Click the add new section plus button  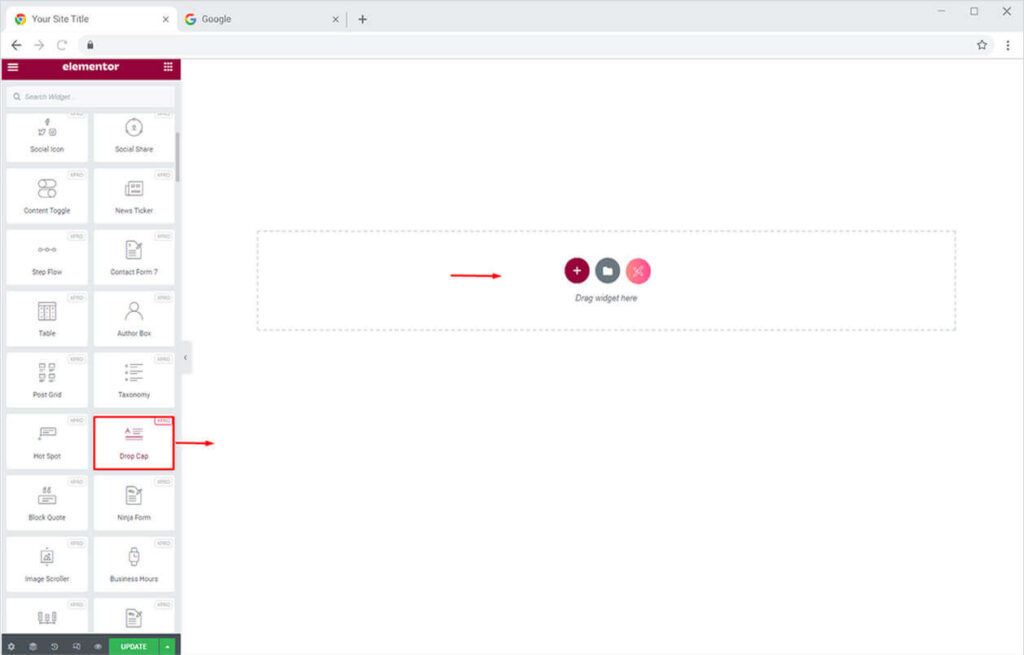577,271
